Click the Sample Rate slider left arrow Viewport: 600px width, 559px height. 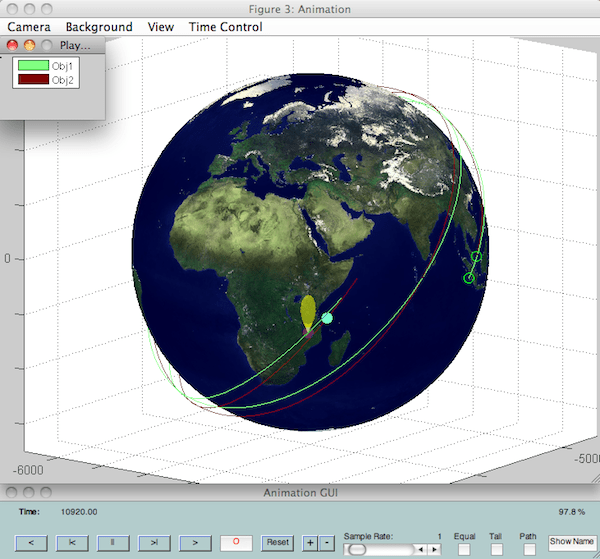click(x=421, y=550)
